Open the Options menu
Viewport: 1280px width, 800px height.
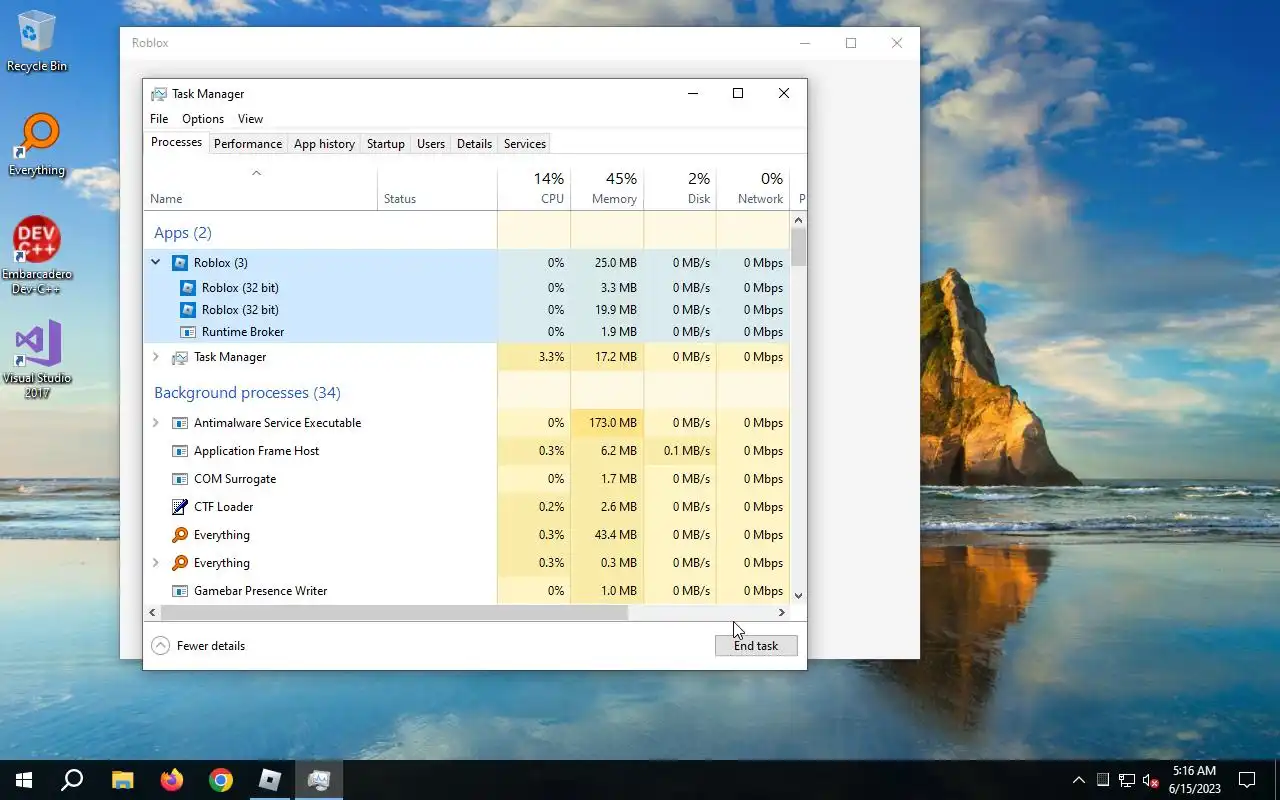pyautogui.click(x=203, y=119)
